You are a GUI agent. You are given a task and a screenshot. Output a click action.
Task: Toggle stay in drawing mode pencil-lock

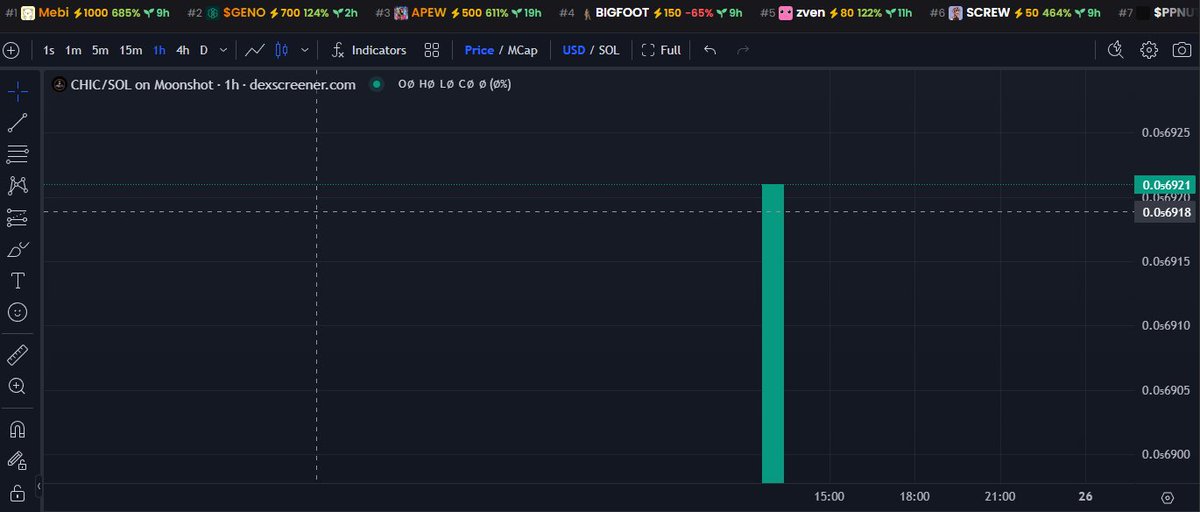[17, 460]
